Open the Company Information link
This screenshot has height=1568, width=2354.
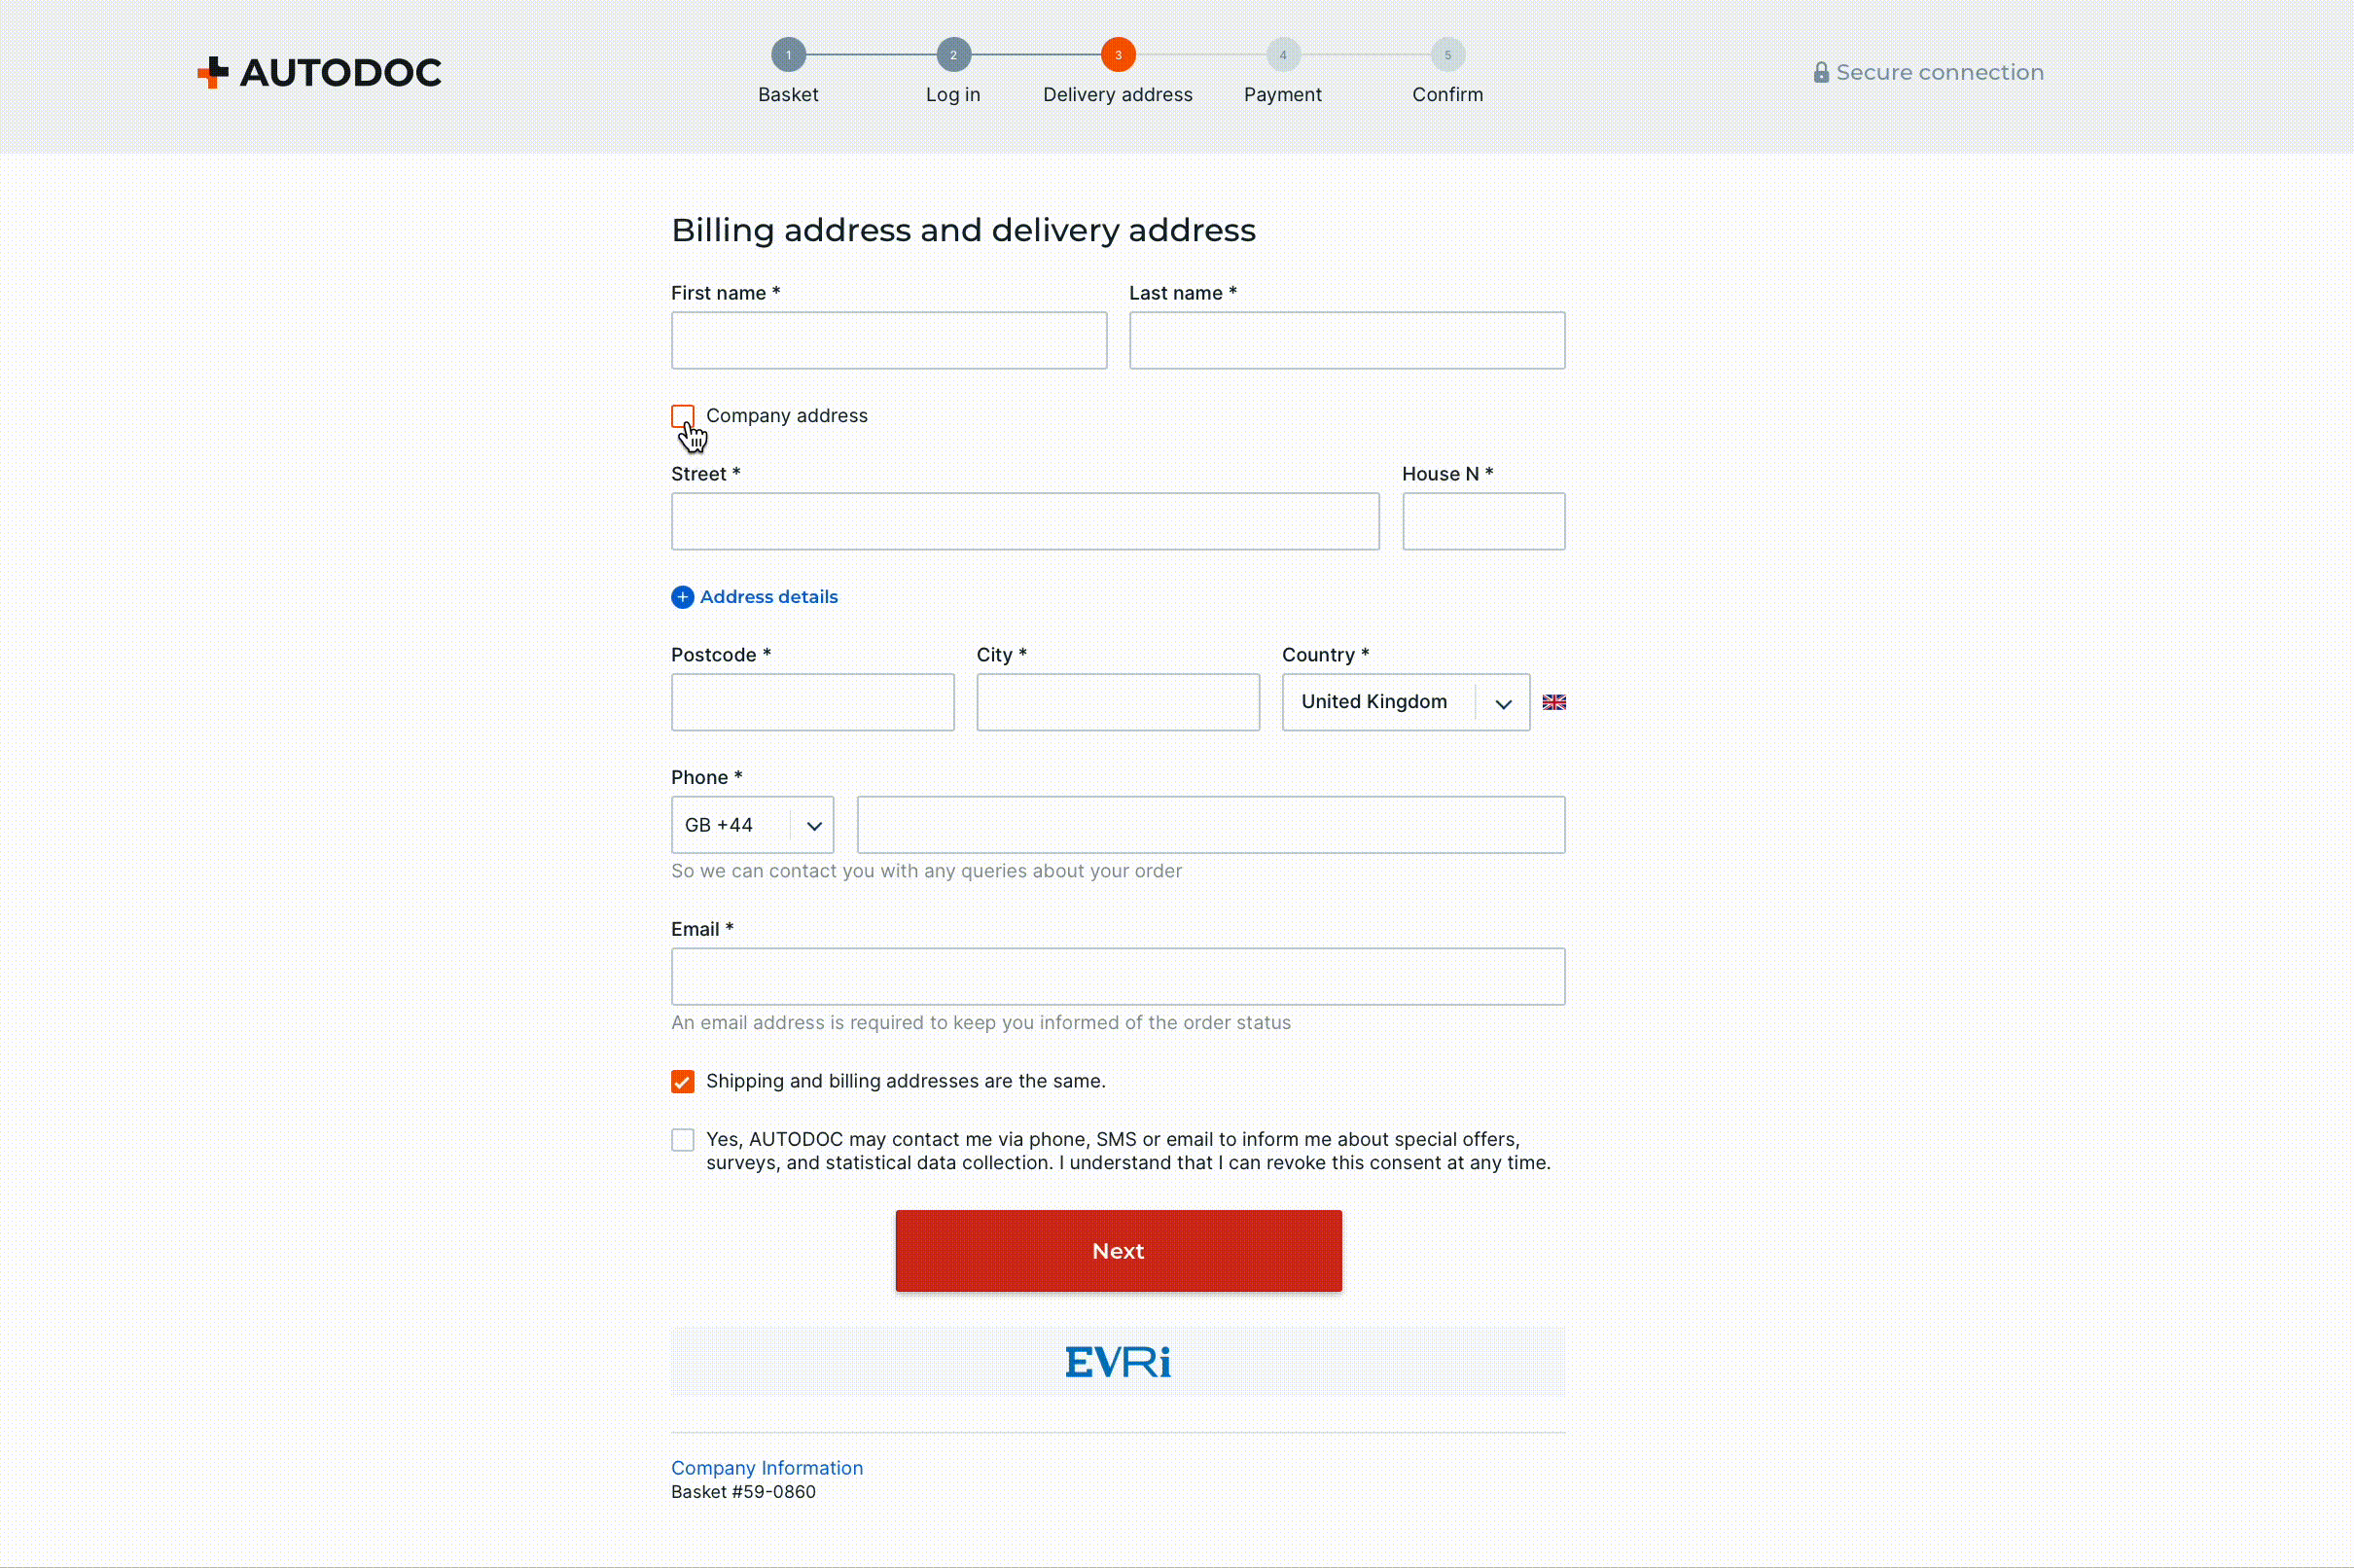pyautogui.click(x=766, y=1468)
